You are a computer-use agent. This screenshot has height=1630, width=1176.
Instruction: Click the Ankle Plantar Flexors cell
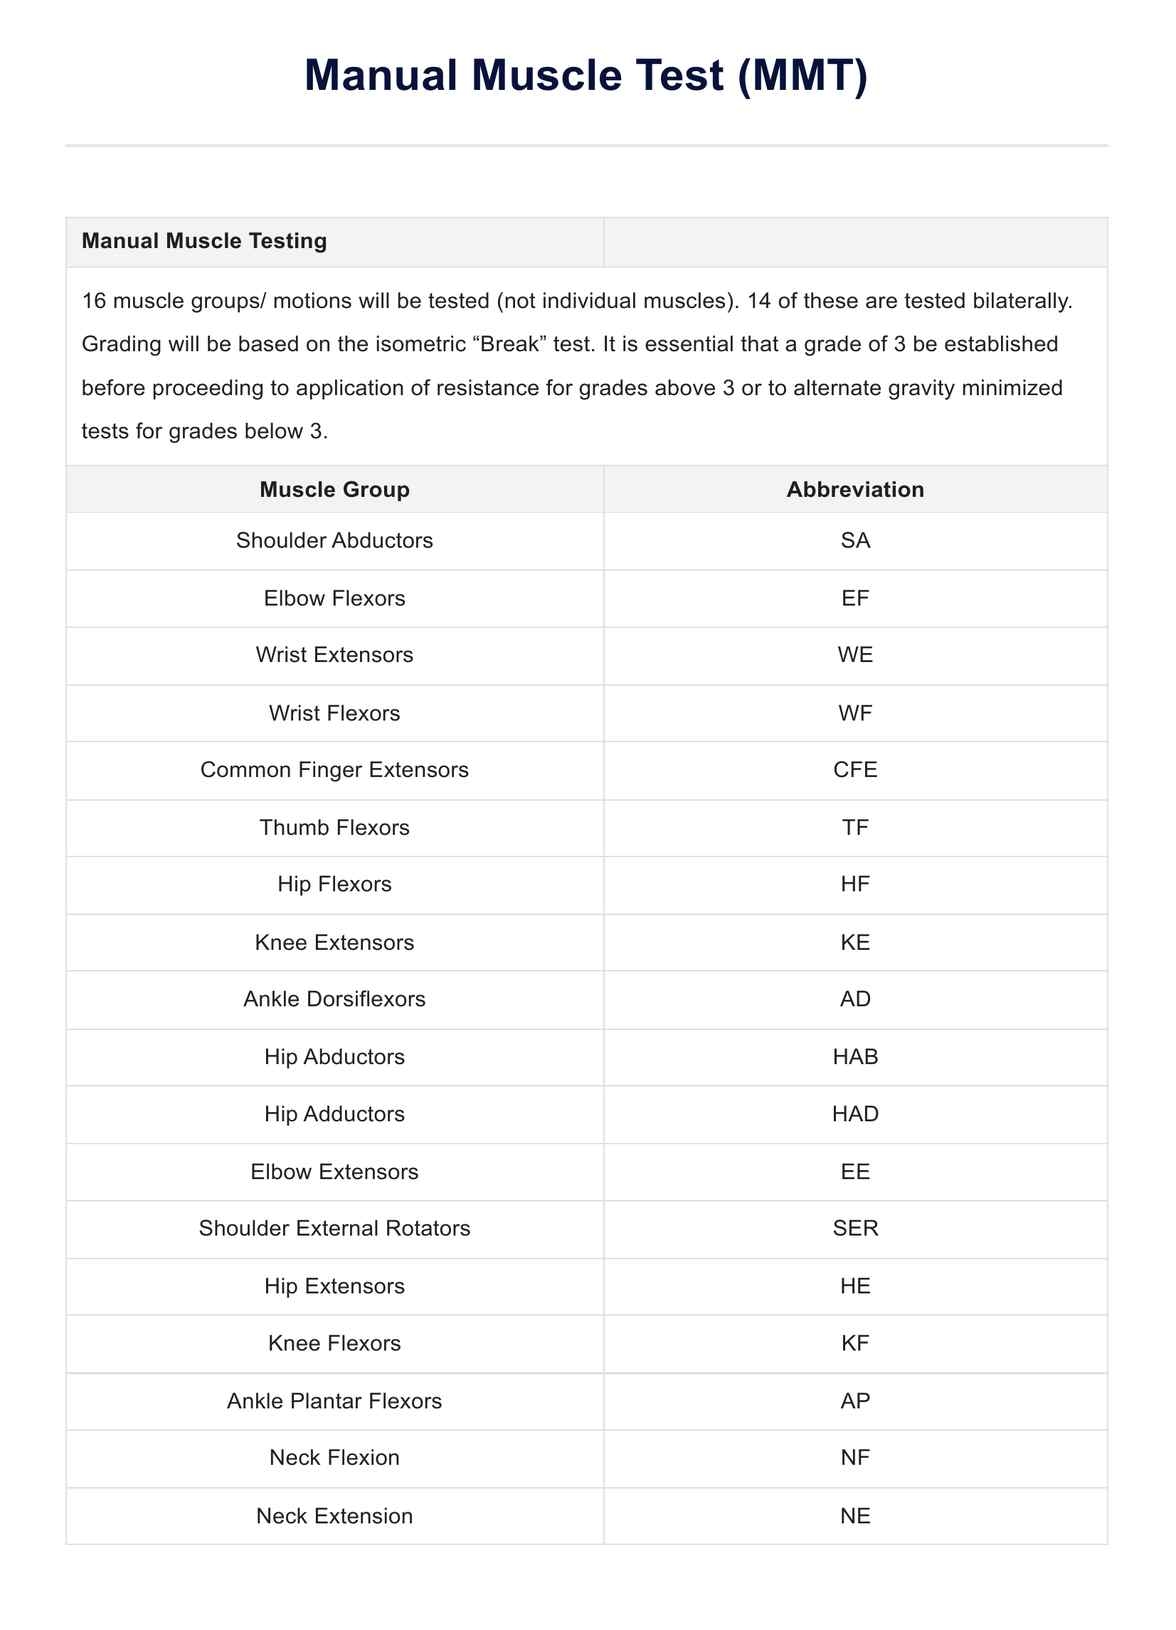coord(334,1401)
